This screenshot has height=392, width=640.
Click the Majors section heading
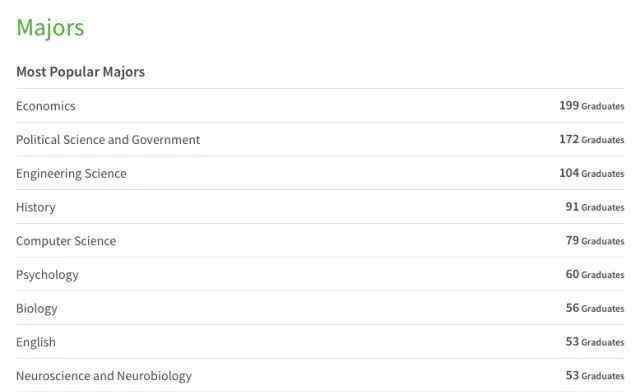click(x=50, y=28)
